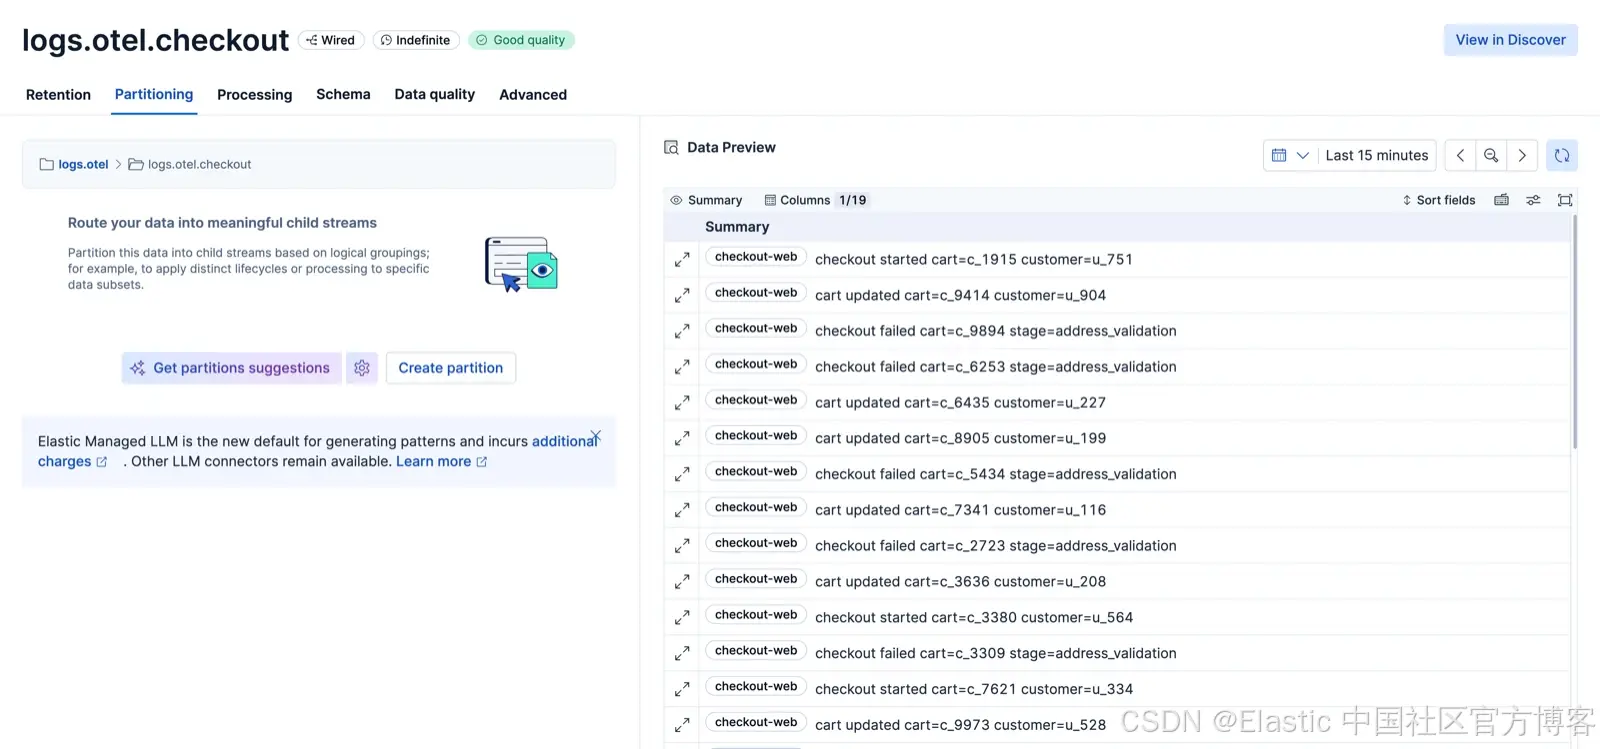Open the Last 15 minutes time picker
The width and height of the screenshot is (1600, 749).
[1377, 155]
